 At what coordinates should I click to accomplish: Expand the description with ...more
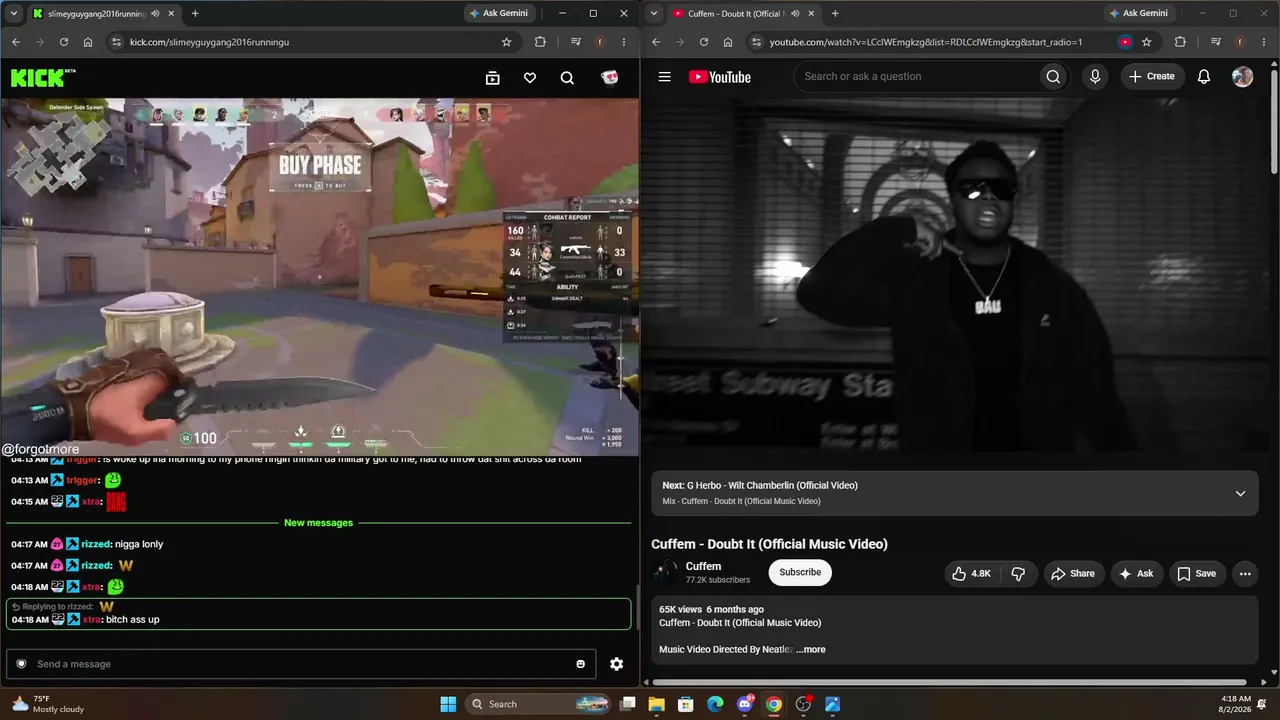pos(811,649)
